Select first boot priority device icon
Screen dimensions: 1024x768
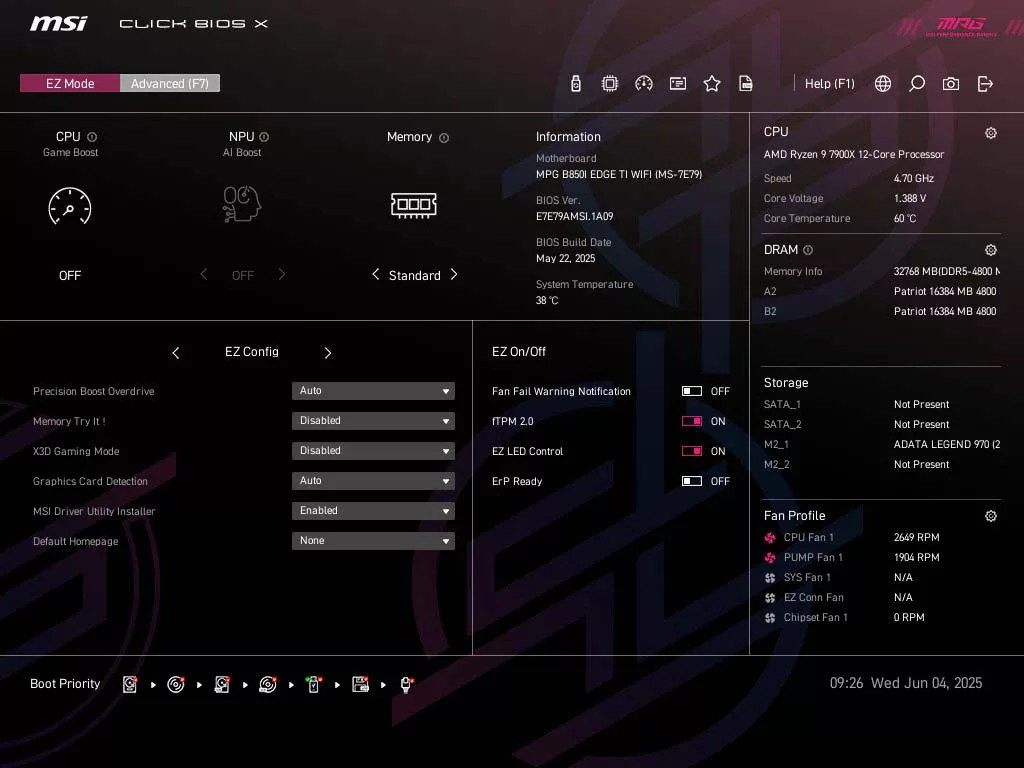coord(130,684)
